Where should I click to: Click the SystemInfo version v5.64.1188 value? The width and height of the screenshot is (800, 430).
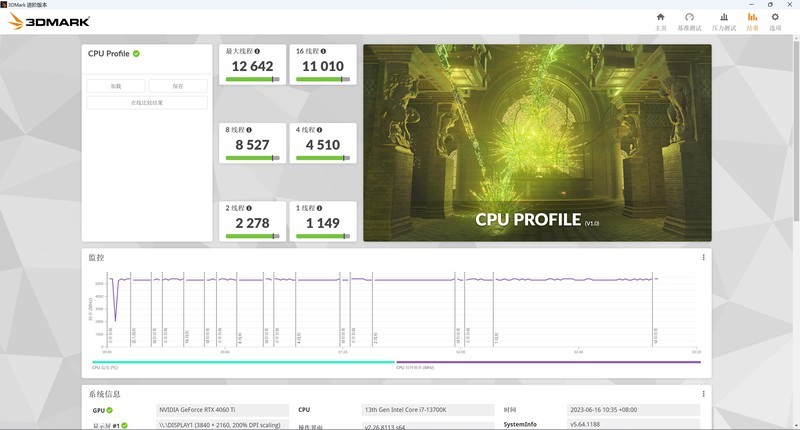click(x=634, y=424)
